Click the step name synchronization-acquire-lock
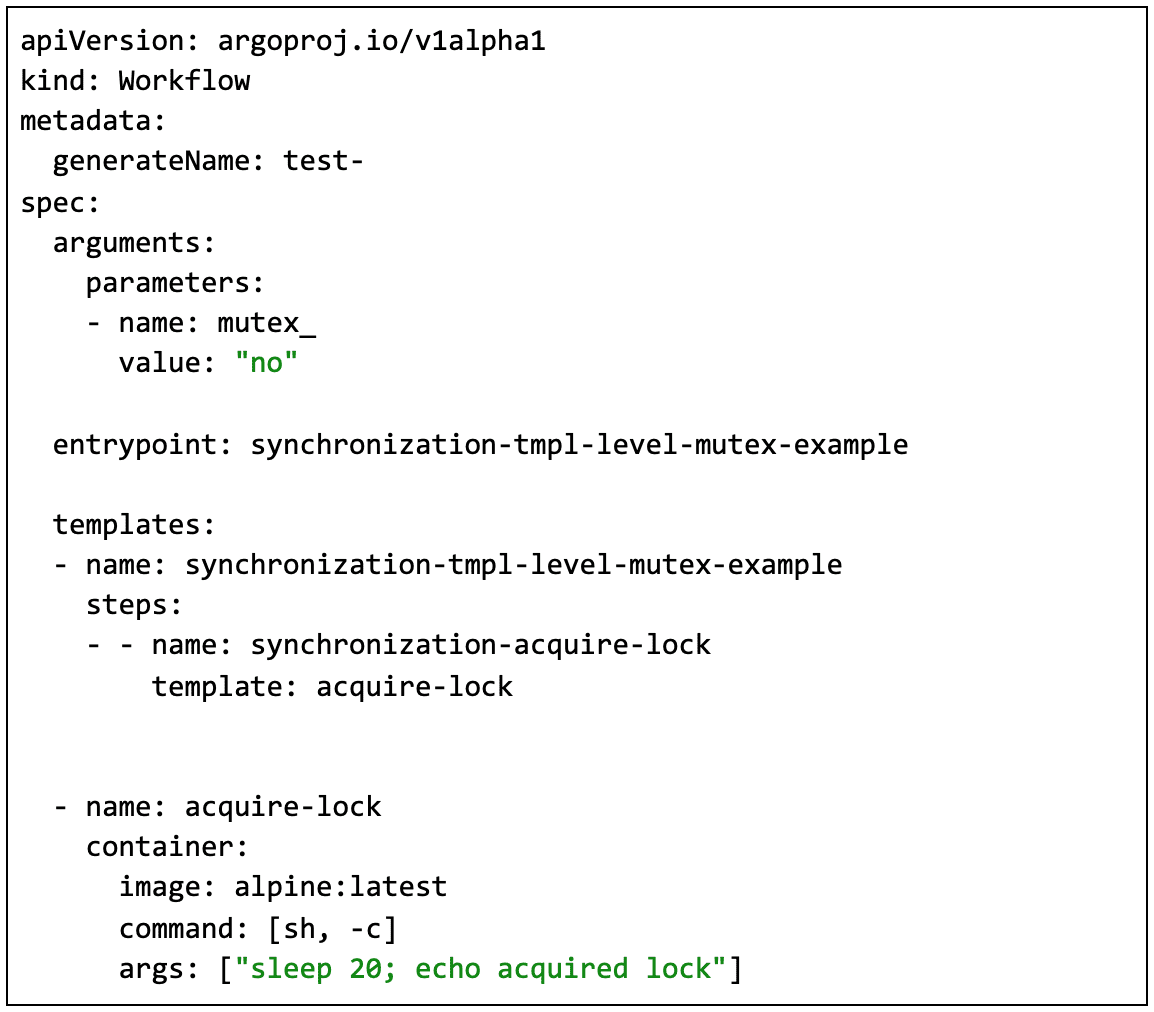Image resolution: width=1154 pixels, height=1012 pixels. (480, 645)
